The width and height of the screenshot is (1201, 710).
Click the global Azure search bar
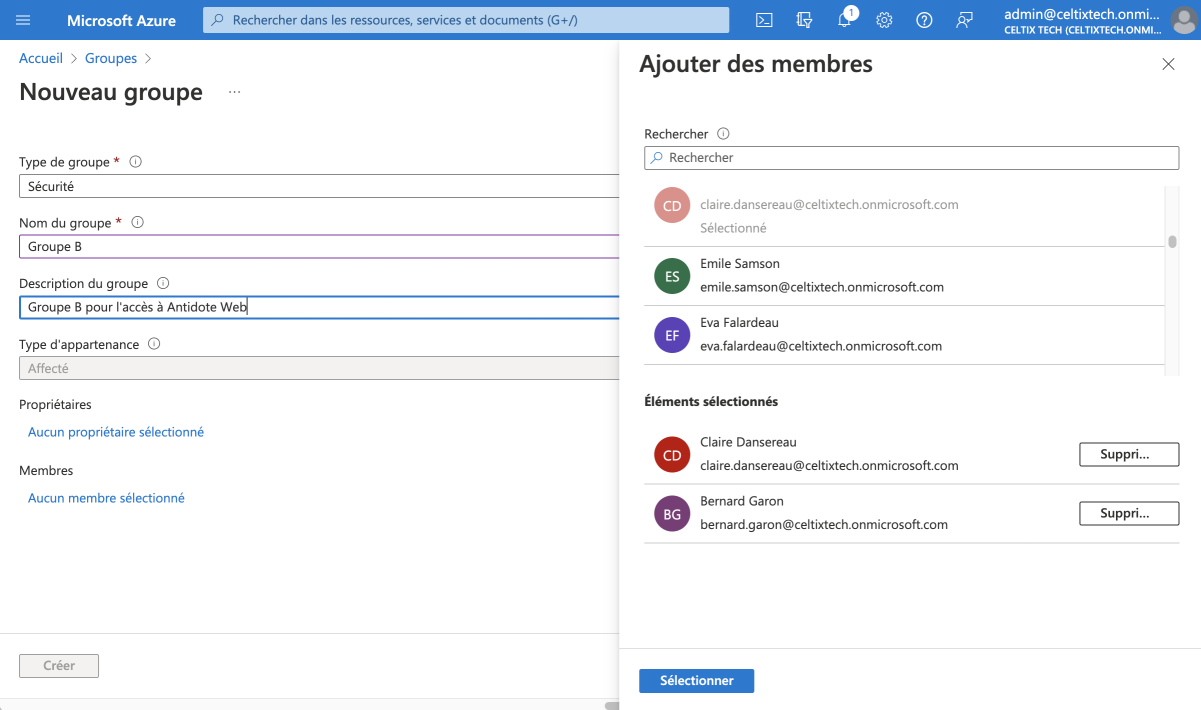(466, 20)
